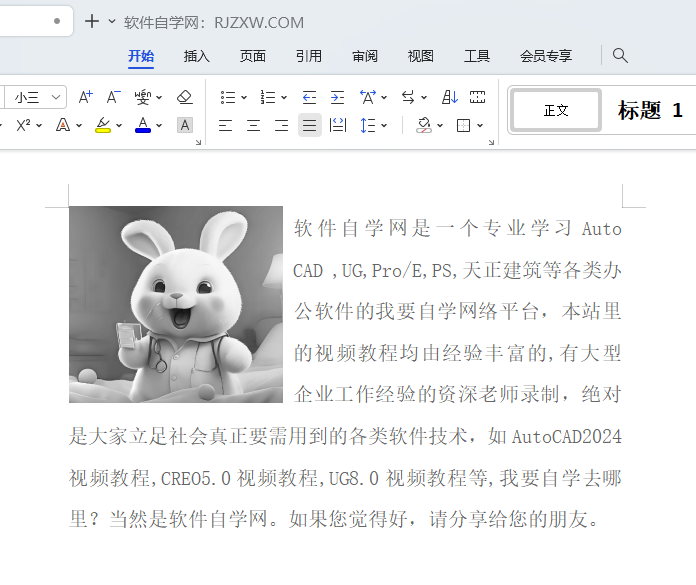
Task: Apply the 正文 style
Action: point(556,110)
